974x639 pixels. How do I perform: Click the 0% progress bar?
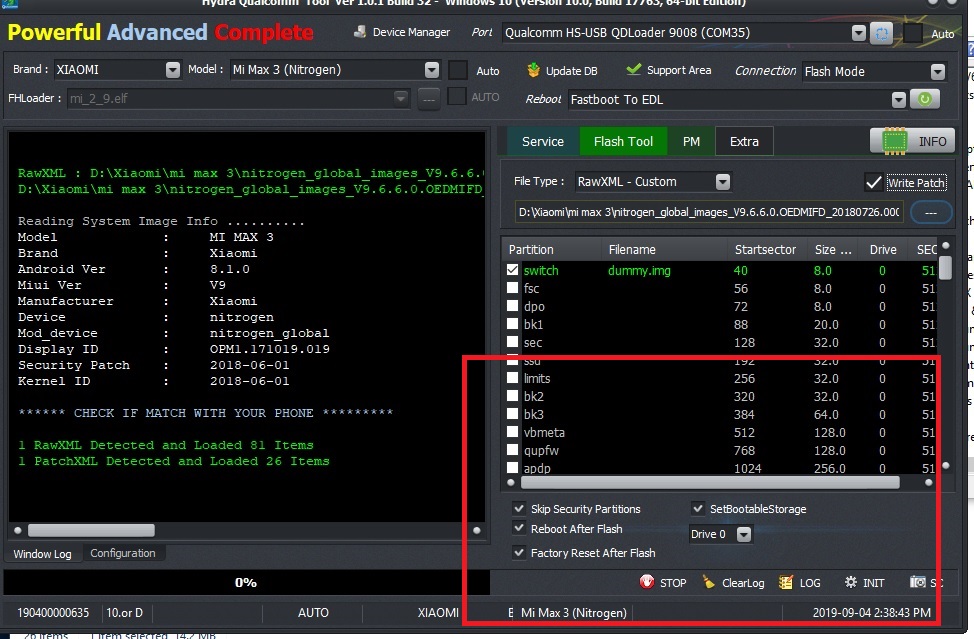[x=246, y=582]
